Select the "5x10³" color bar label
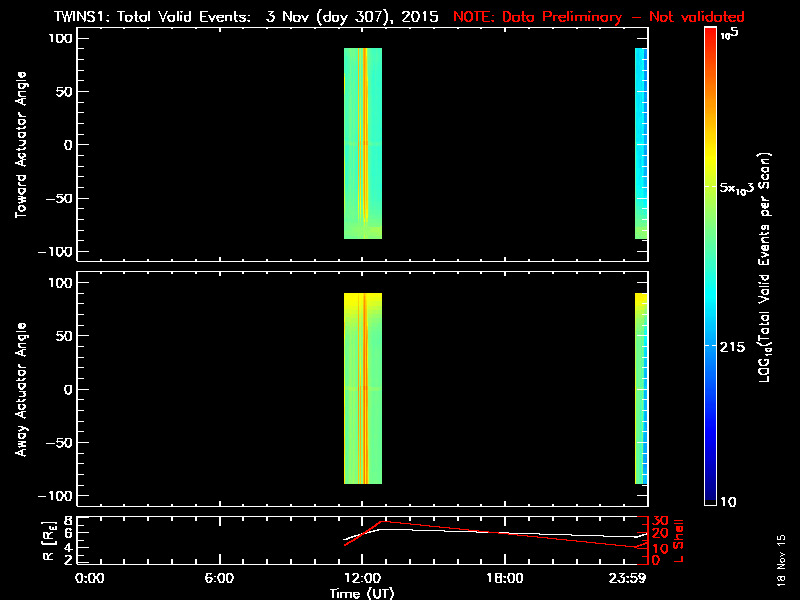Screen dimensions: 800x600 click(x=740, y=188)
